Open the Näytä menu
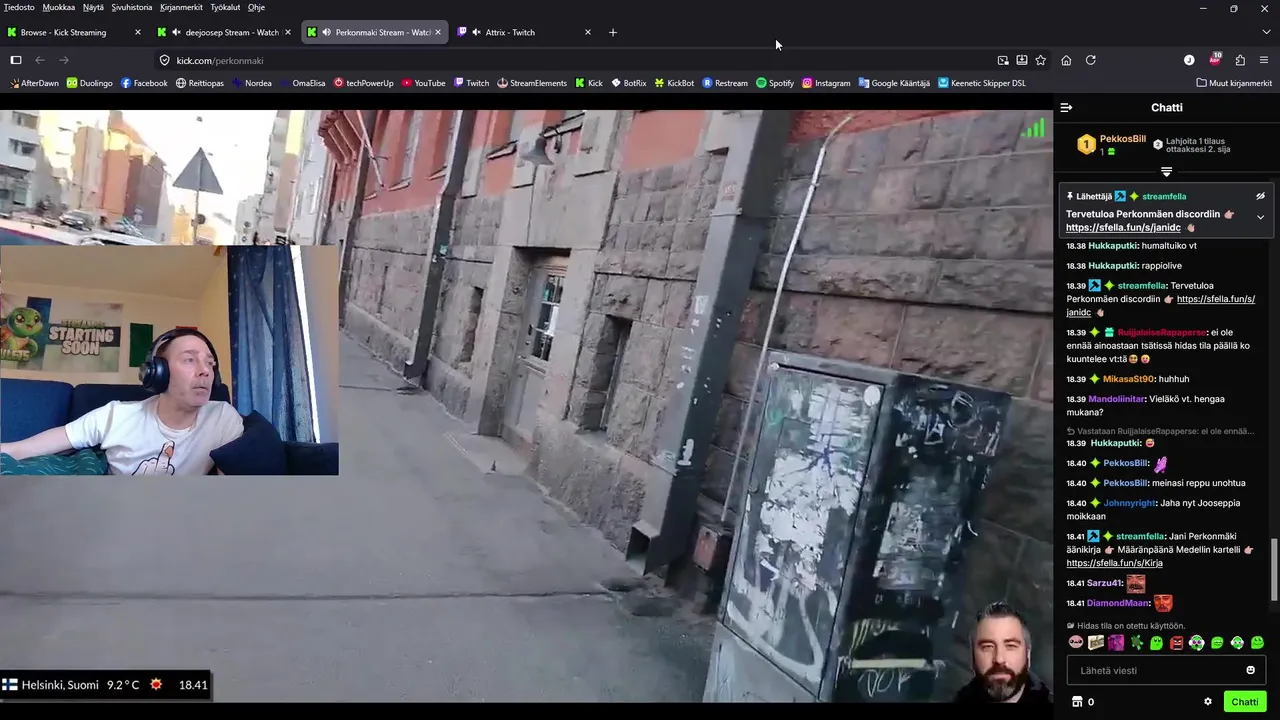The height and width of the screenshot is (720, 1280). point(93,7)
